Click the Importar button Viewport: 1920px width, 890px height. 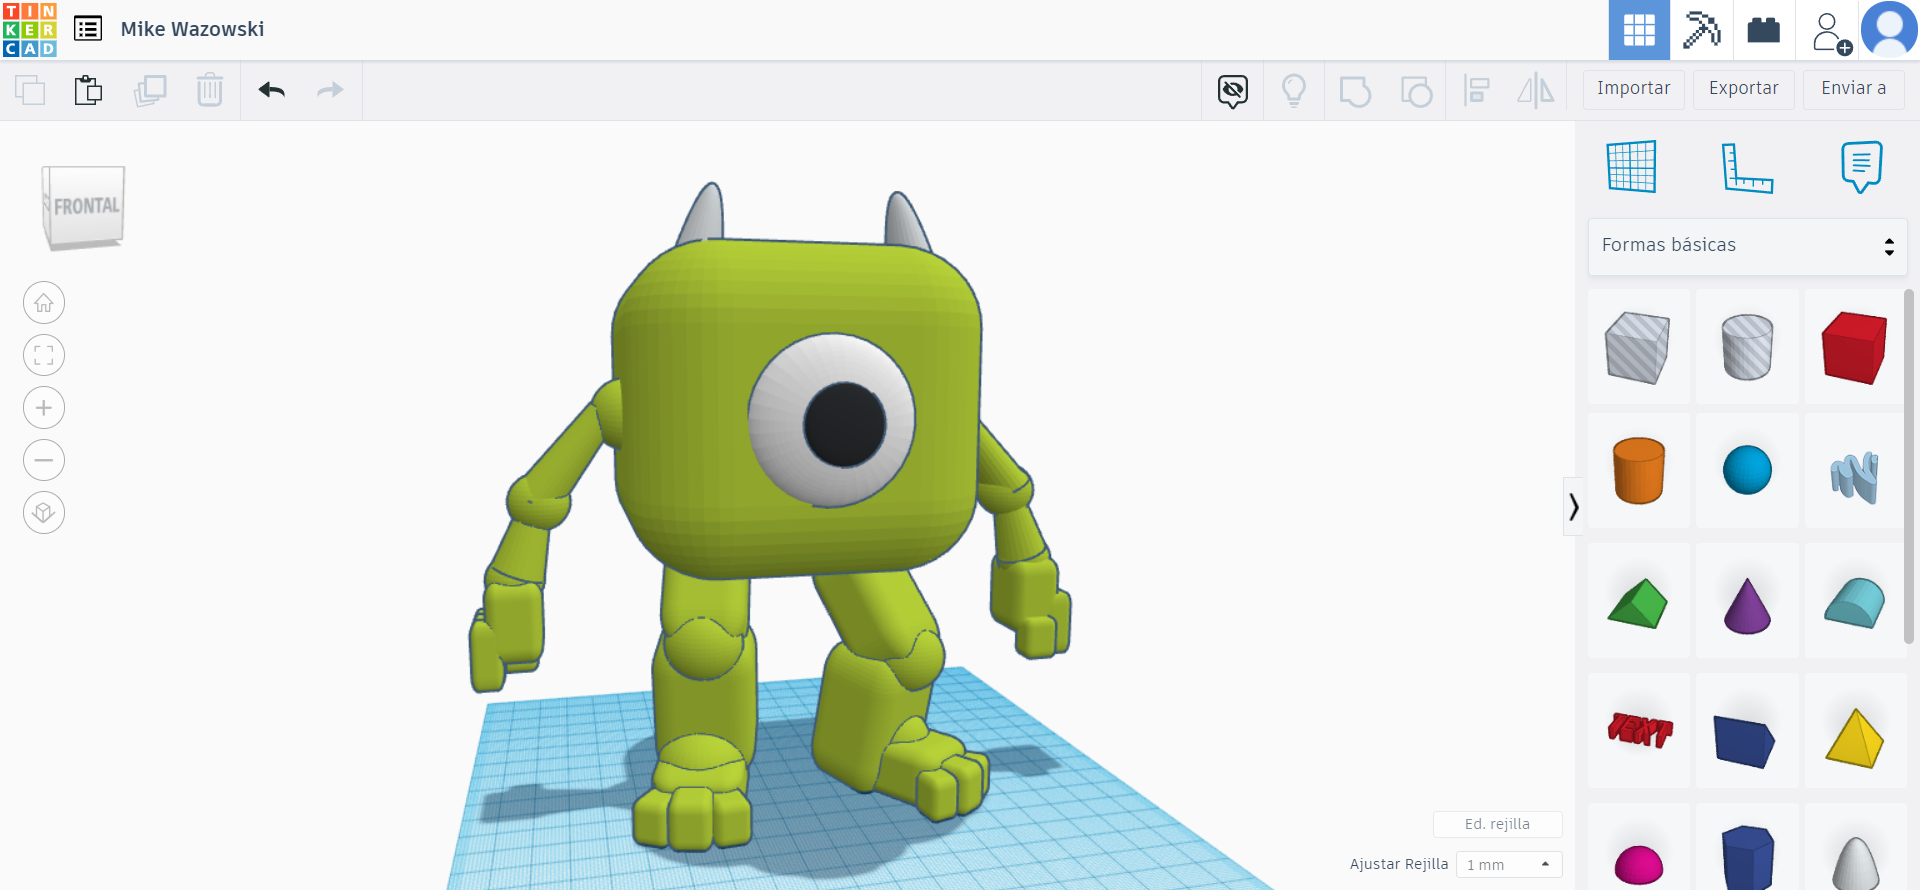(1634, 89)
